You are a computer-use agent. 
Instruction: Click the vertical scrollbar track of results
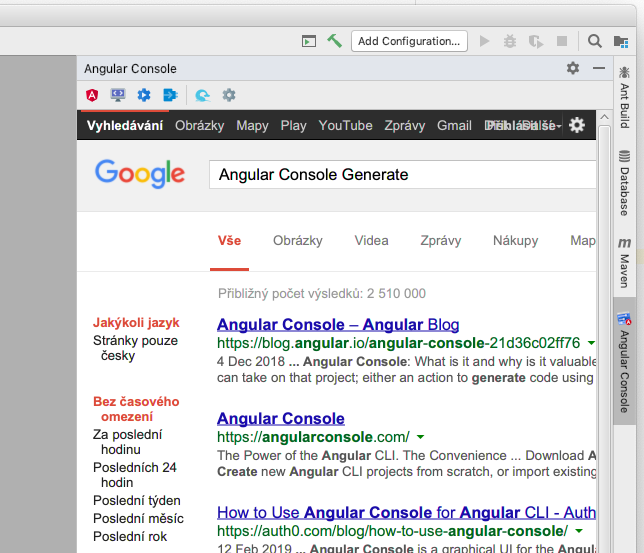click(x=604, y=339)
